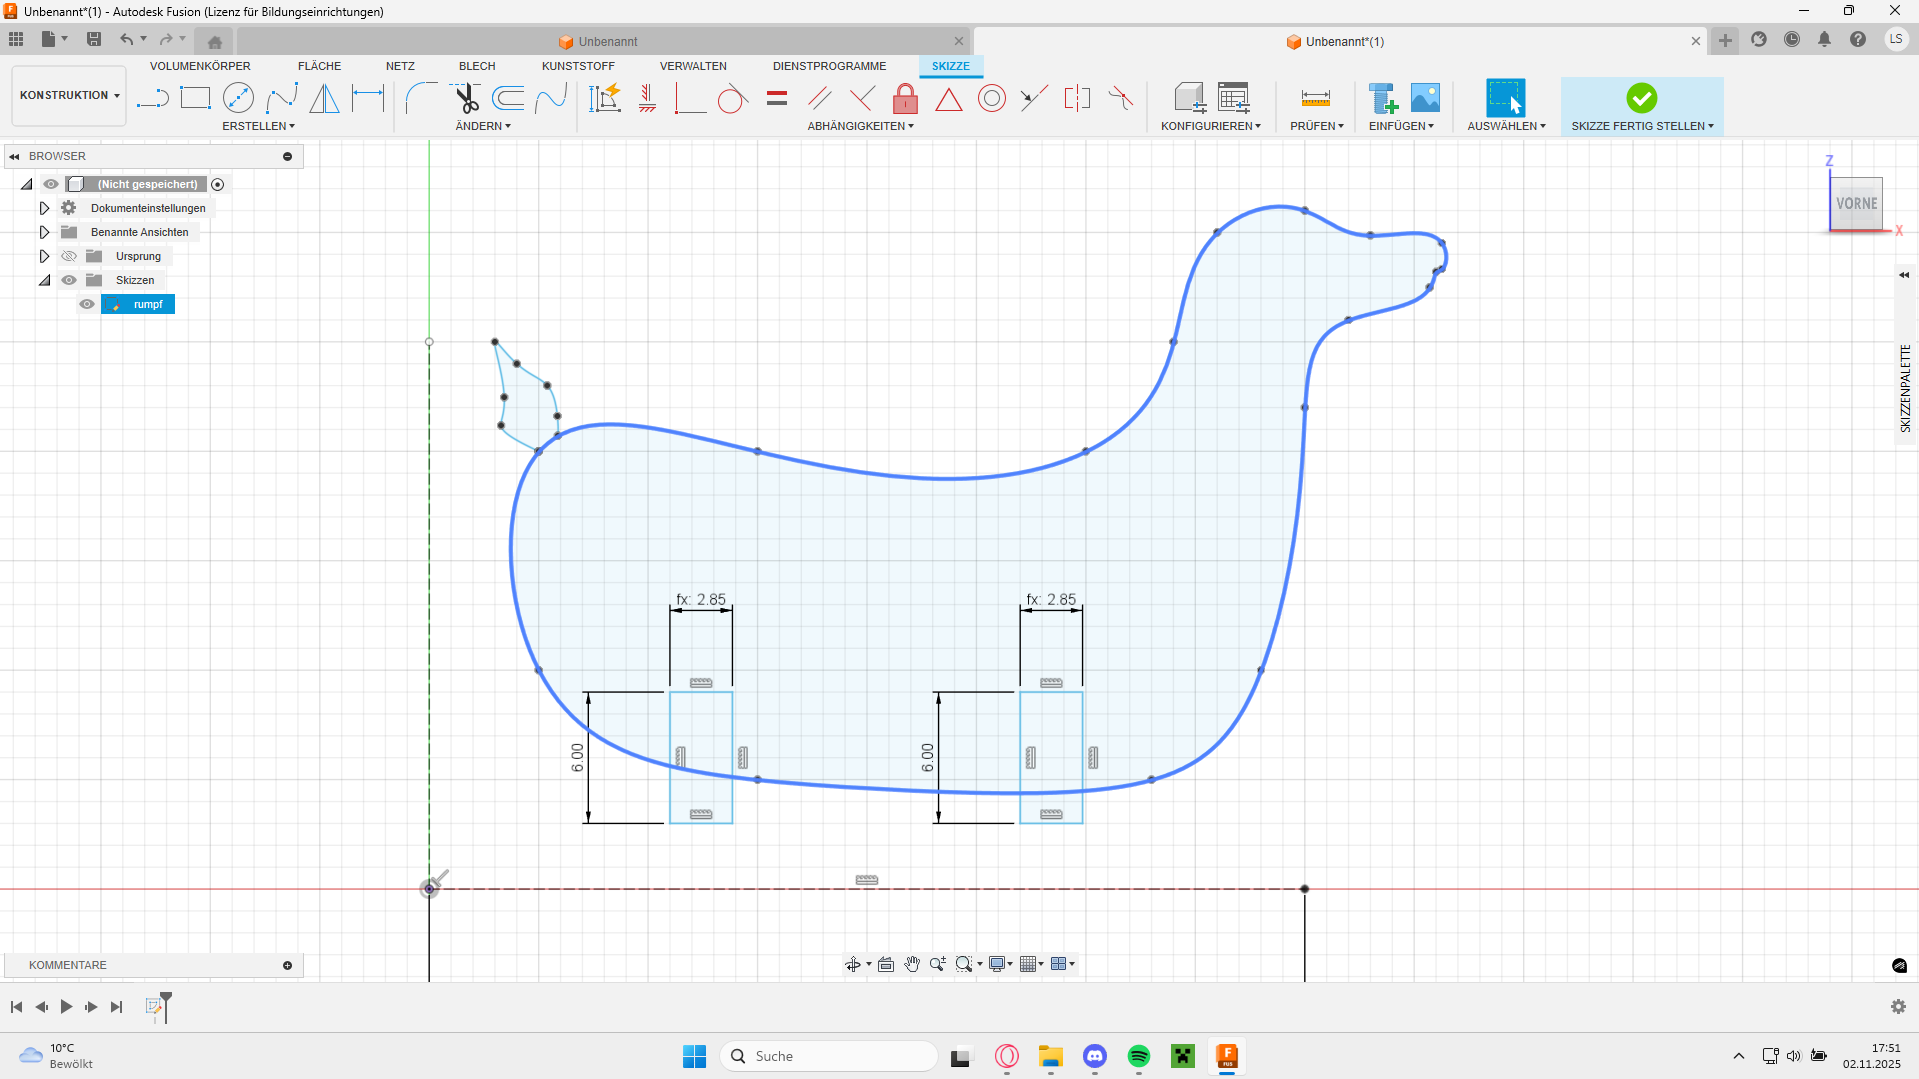
Task: Click the Measure tool under Prüfen
Action: tap(1315, 98)
